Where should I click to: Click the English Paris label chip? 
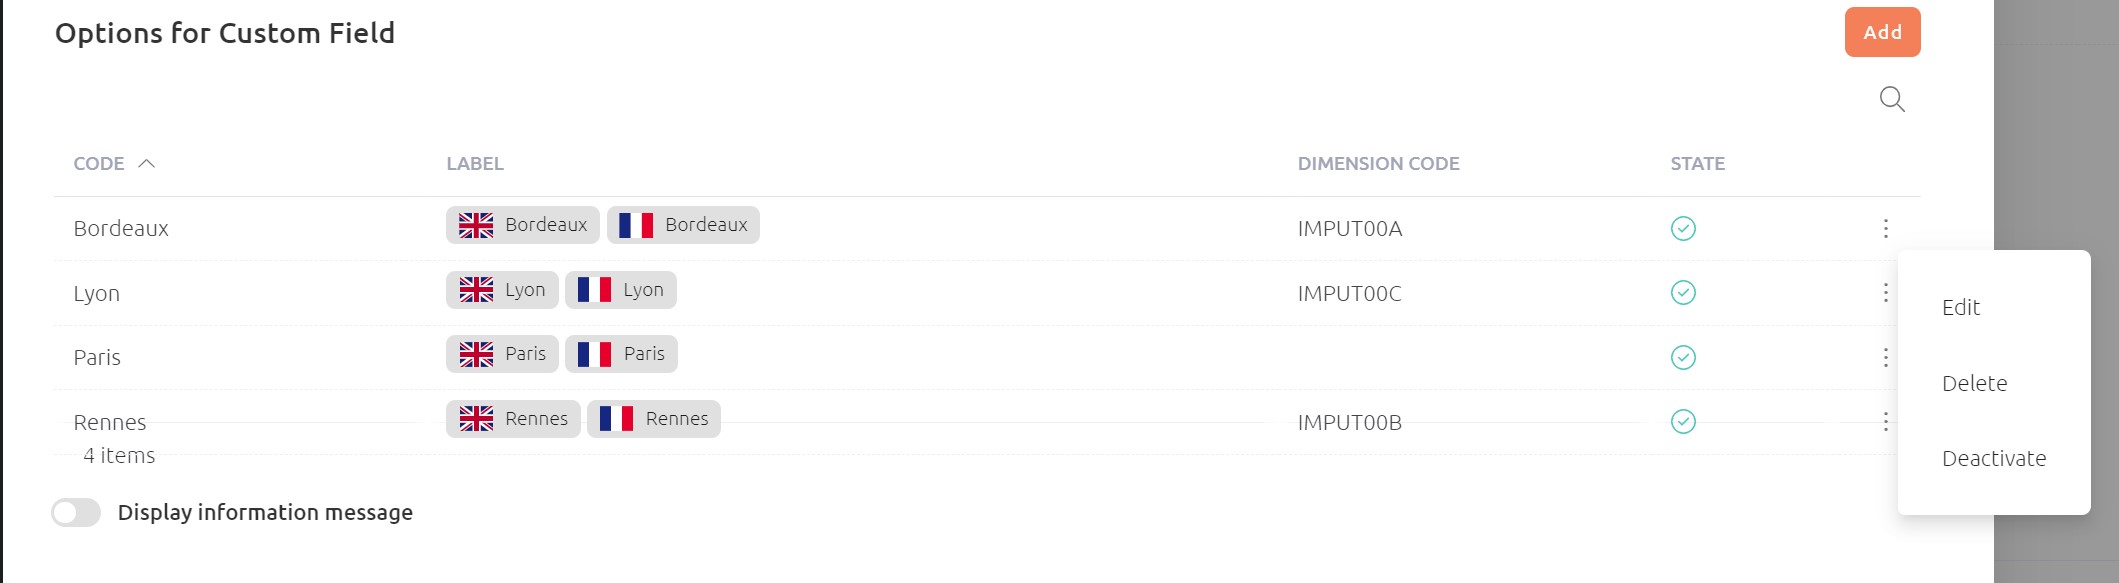(x=502, y=354)
